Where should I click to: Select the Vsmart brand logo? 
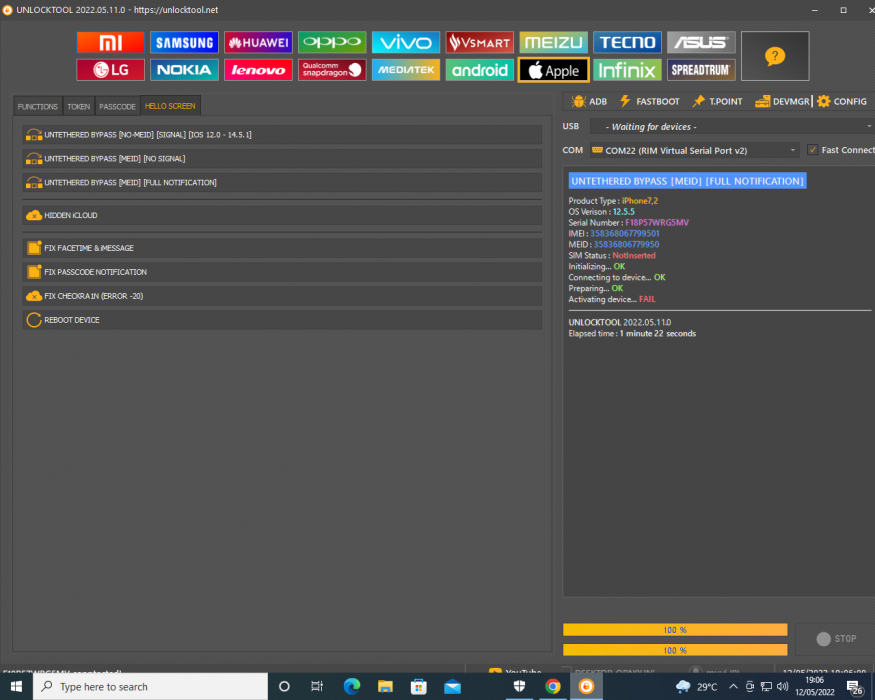pos(479,42)
